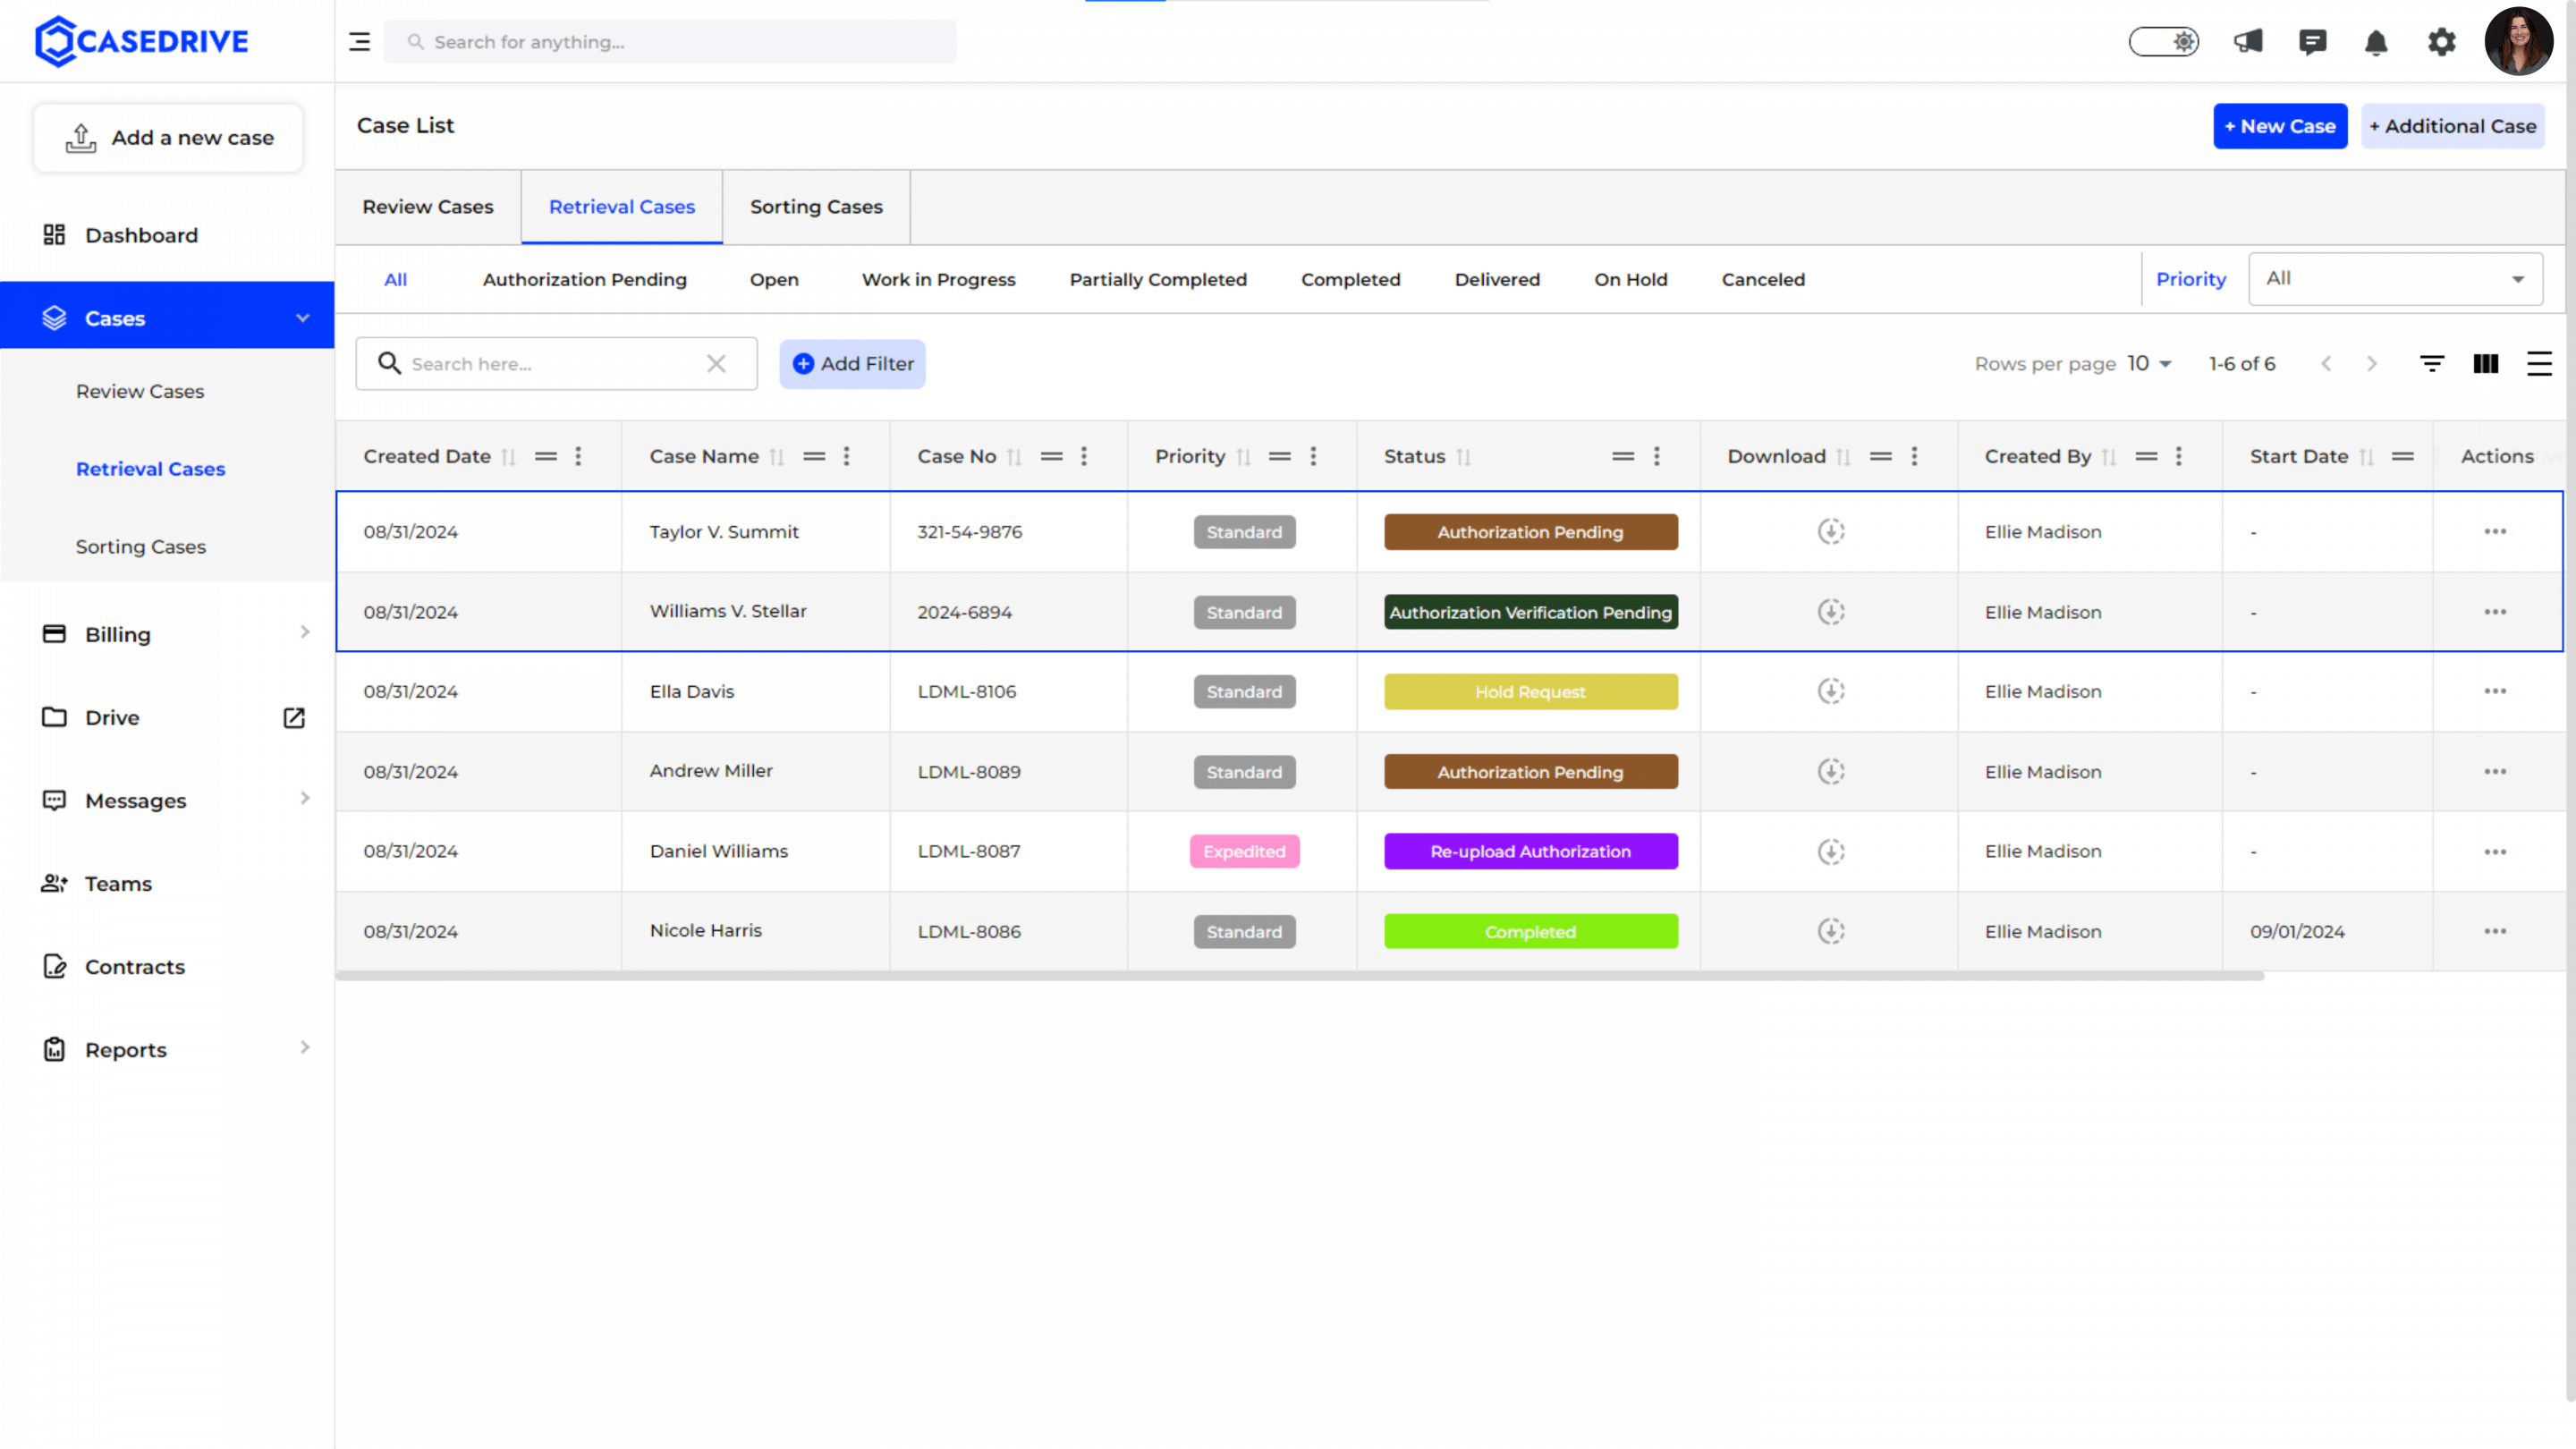Click case number LDML-8086
2576x1449 pixels.
pyautogui.click(x=969, y=931)
